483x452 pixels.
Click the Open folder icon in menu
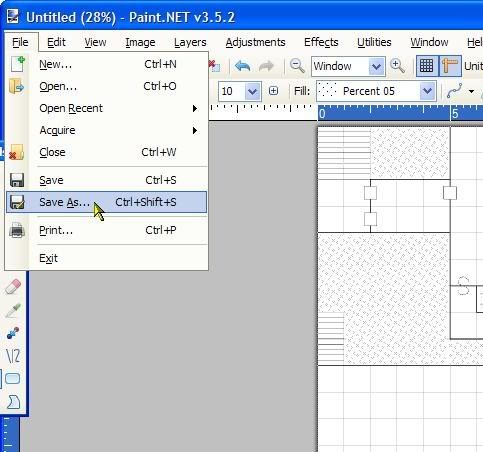pos(16,86)
